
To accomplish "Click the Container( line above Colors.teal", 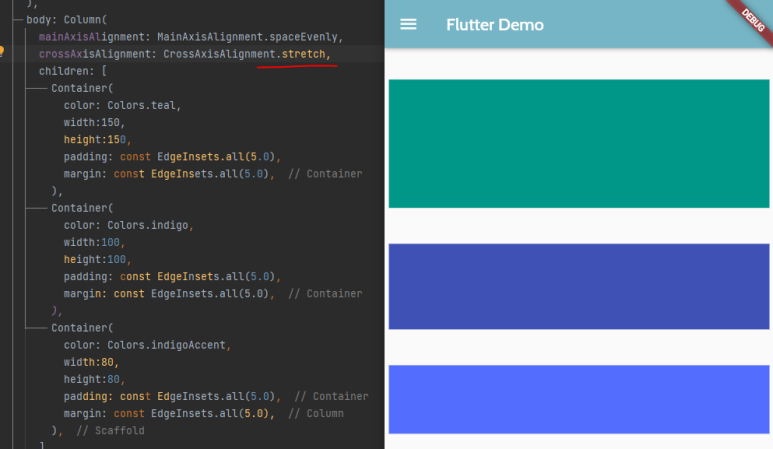I will (82, 88).
